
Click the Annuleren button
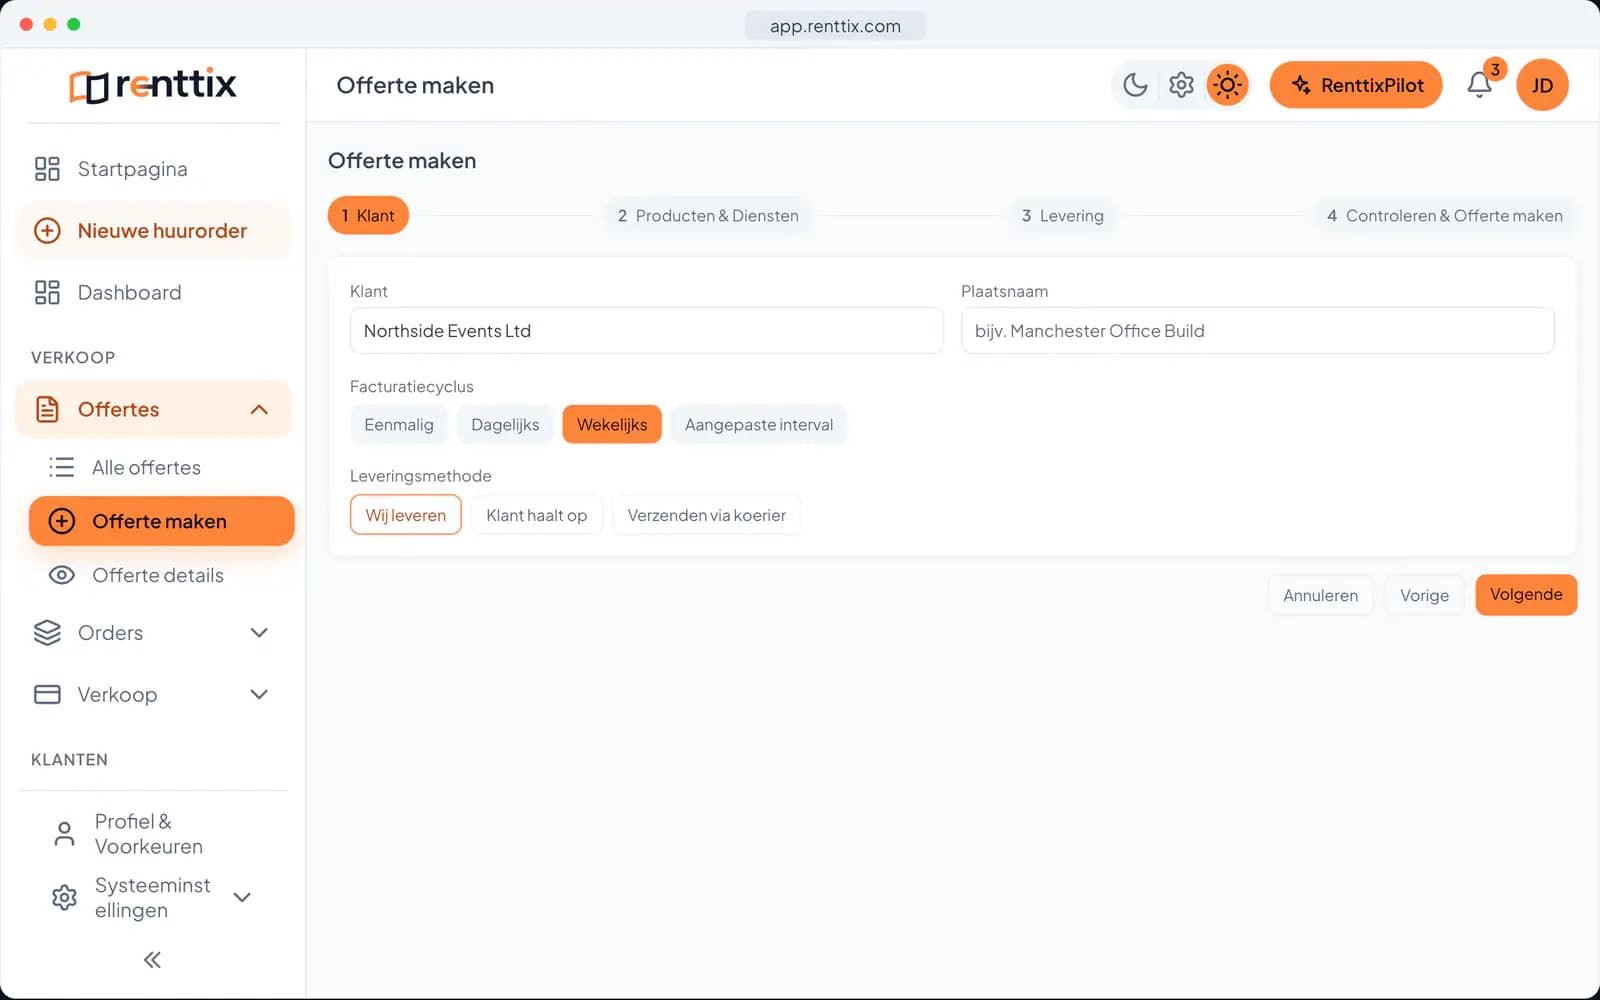tap(1321, 595)
